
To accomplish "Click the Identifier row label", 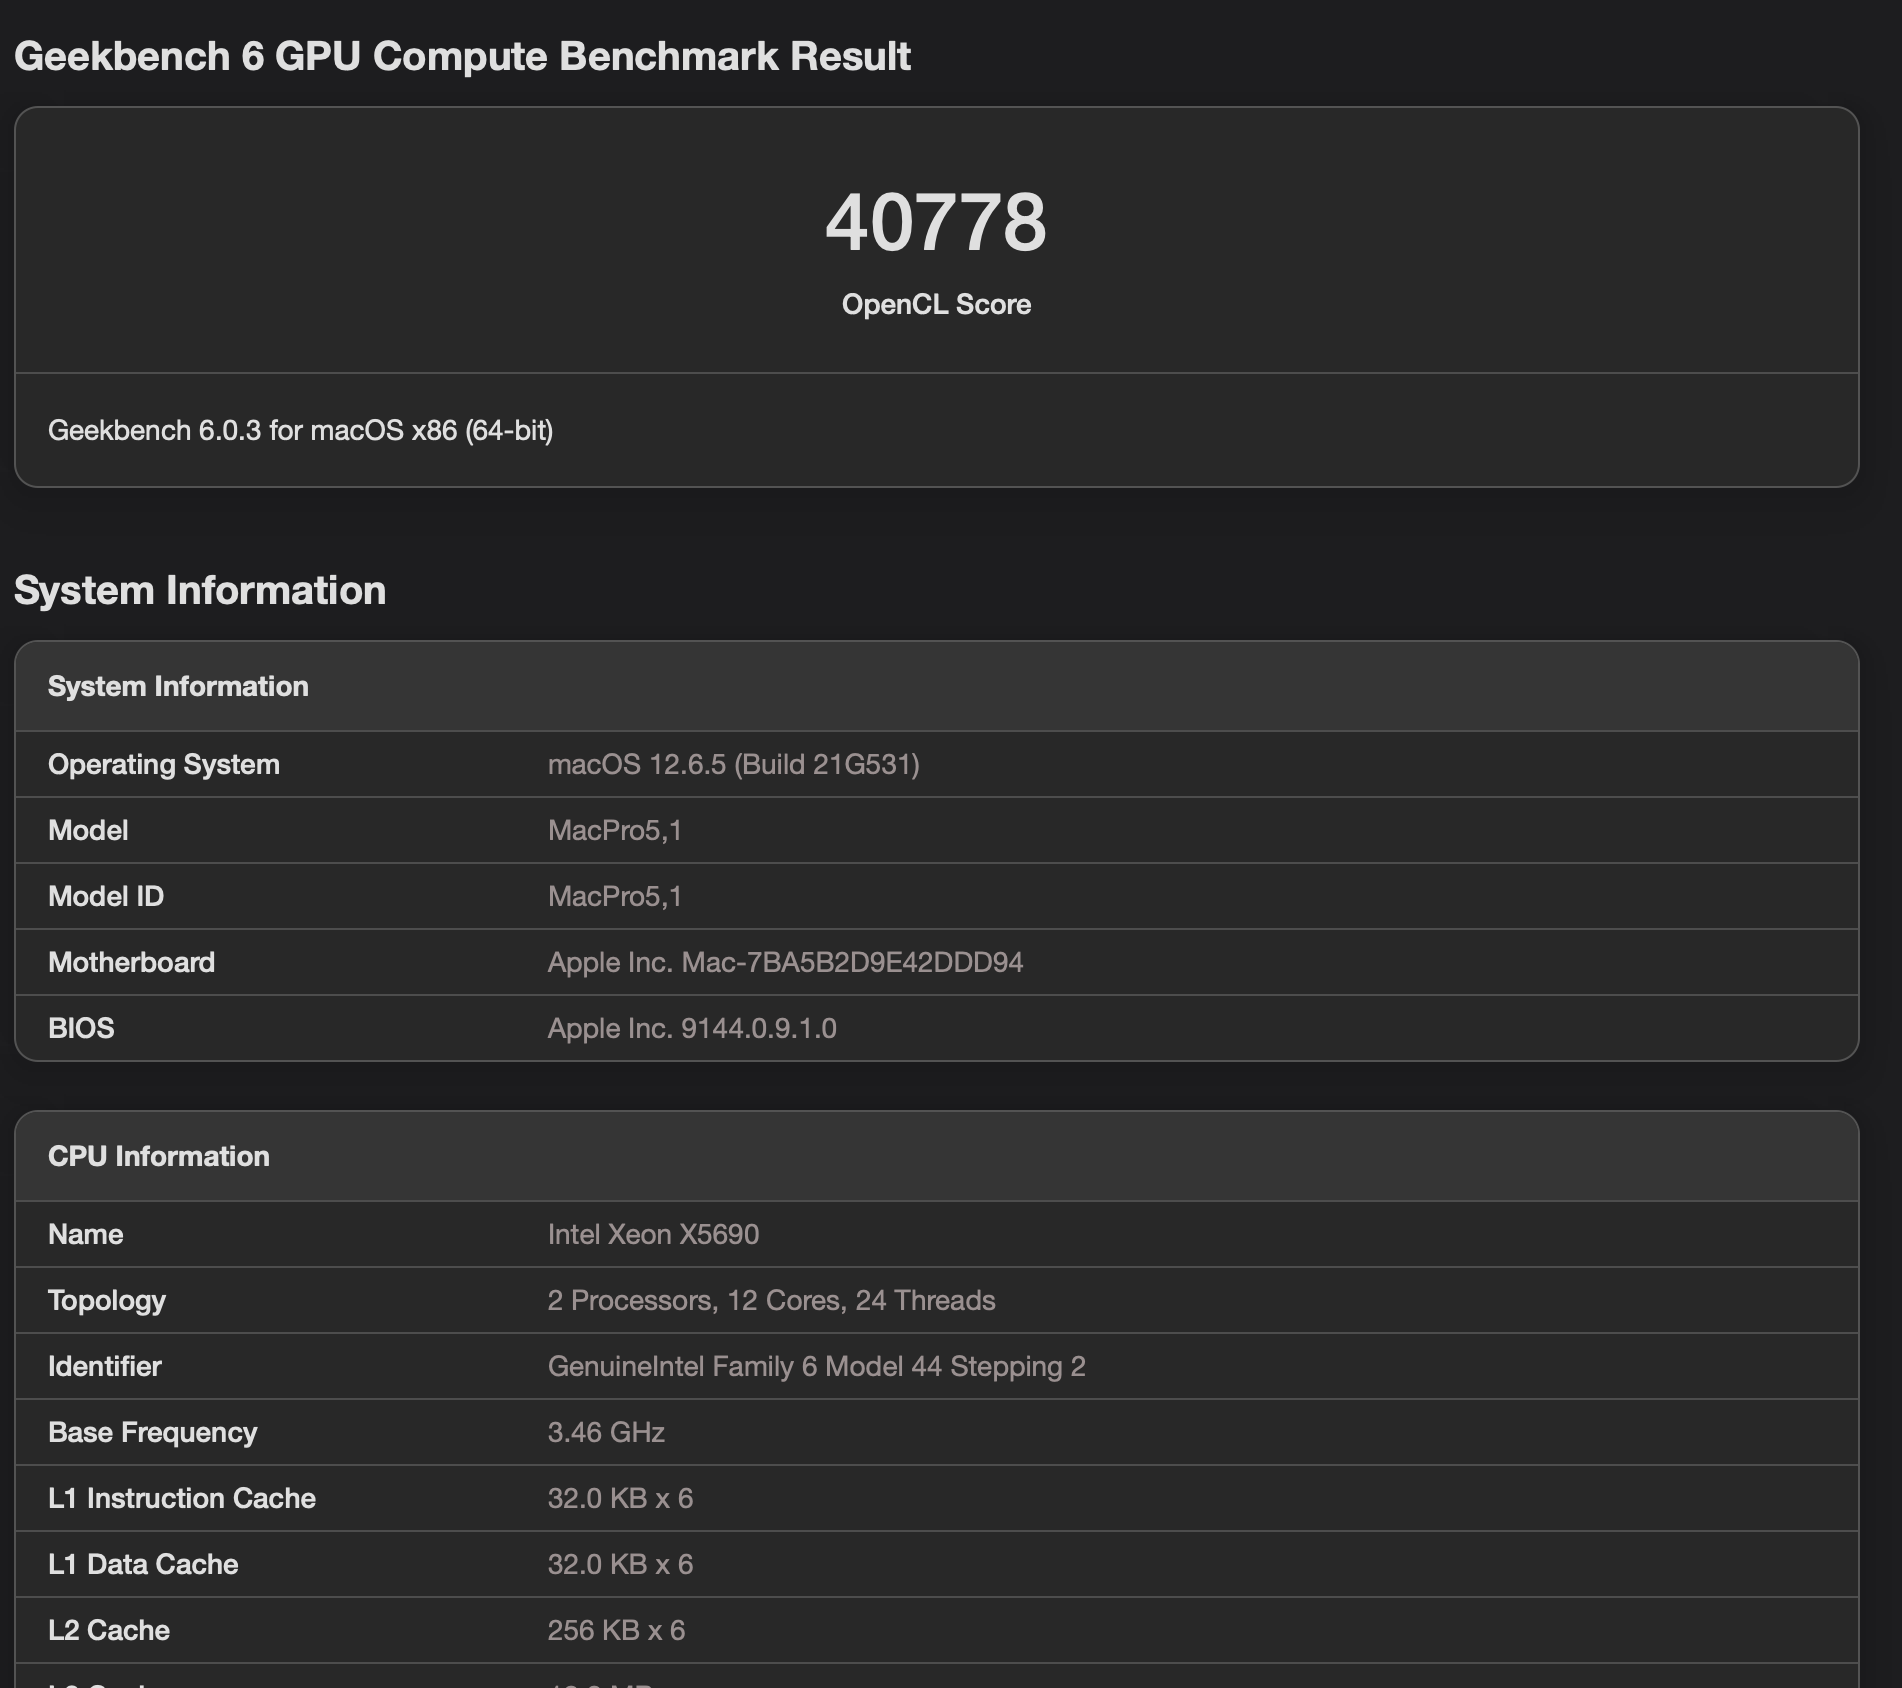I will [104, 1366].
